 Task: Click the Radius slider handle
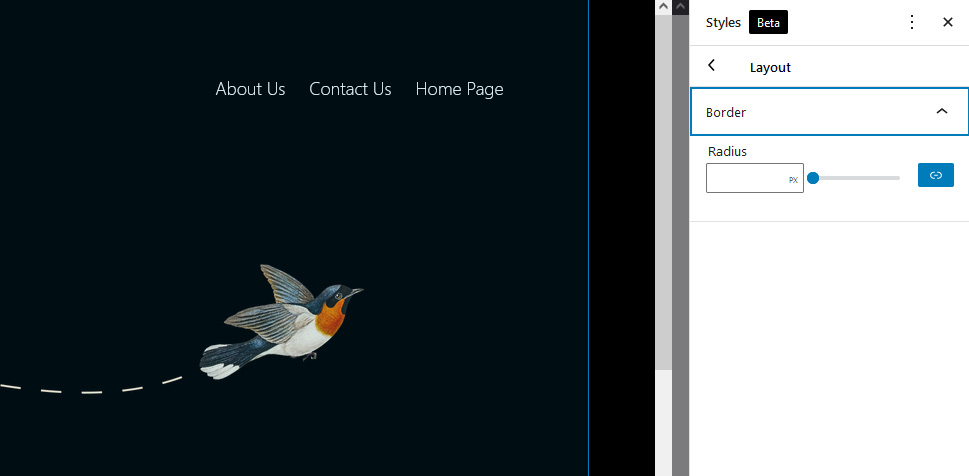tap(813, 178)
